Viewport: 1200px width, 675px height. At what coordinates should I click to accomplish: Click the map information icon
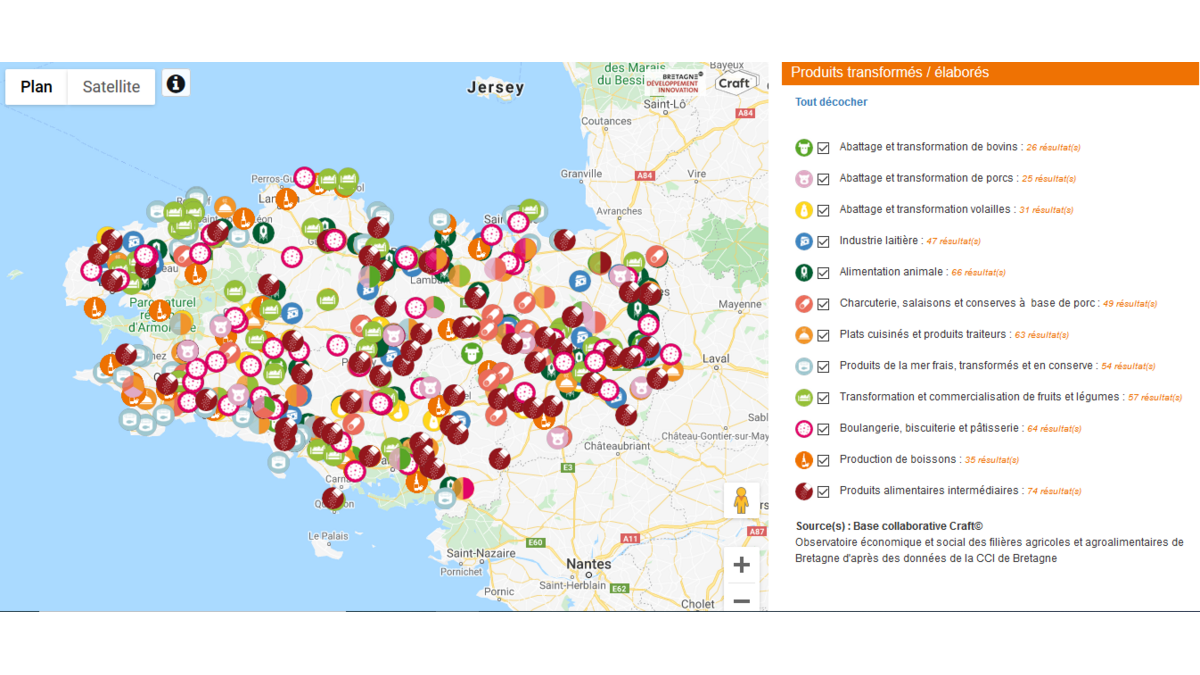coord(176,84)
